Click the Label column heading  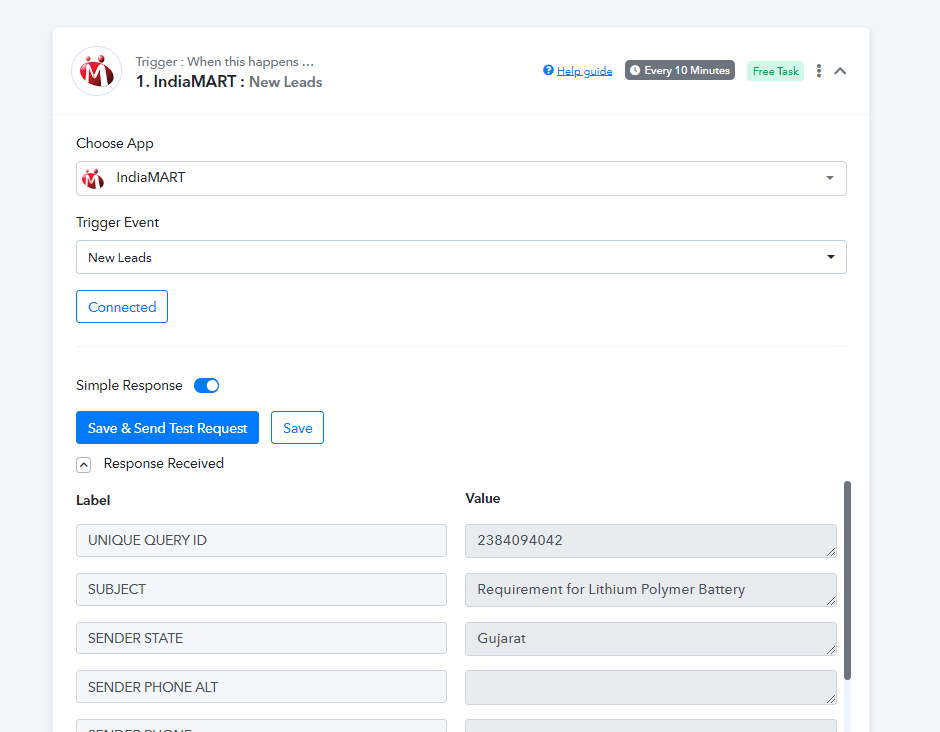(x=93, y=501)
